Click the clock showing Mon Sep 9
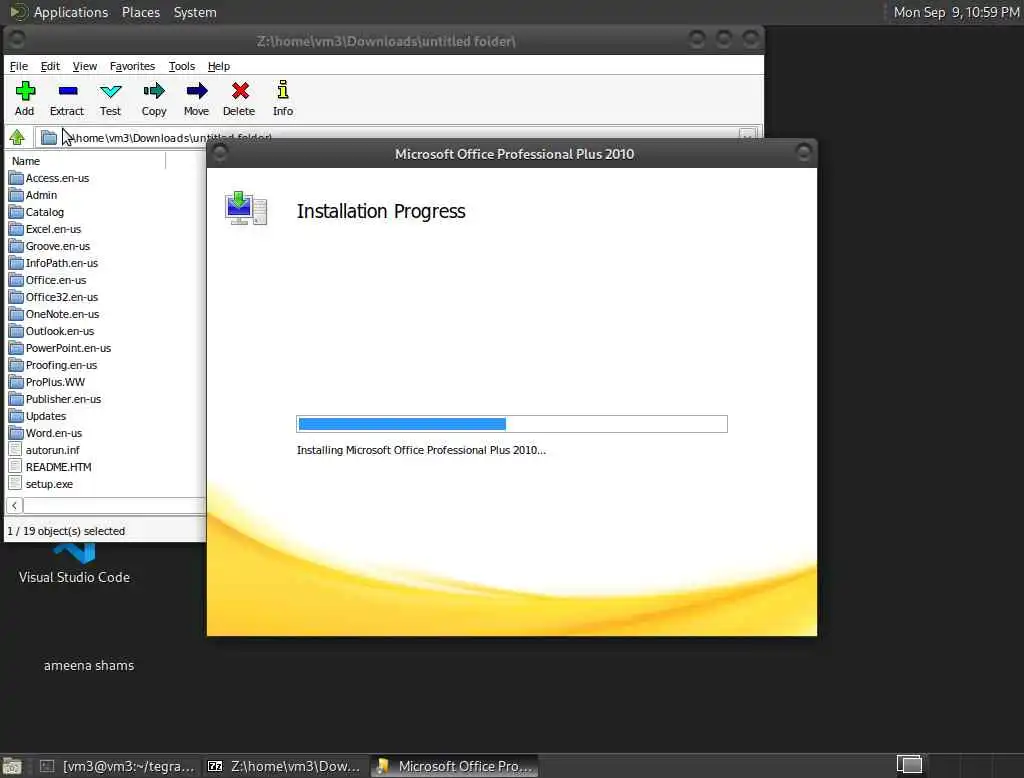This screenshot has height=778, width=1024. [x=955, y=12]
